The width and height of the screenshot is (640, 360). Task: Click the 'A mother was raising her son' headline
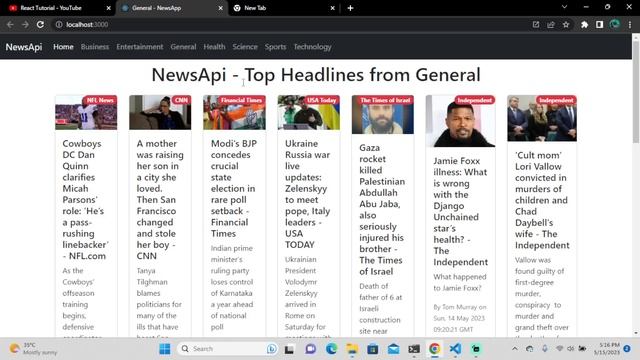click(x=160, y=200)
